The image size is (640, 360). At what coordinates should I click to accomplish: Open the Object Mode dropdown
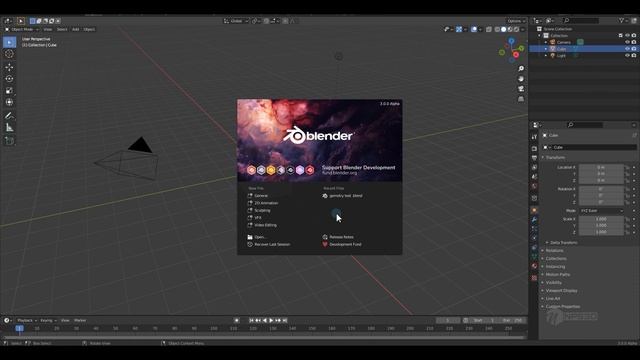tap(22, 29)
